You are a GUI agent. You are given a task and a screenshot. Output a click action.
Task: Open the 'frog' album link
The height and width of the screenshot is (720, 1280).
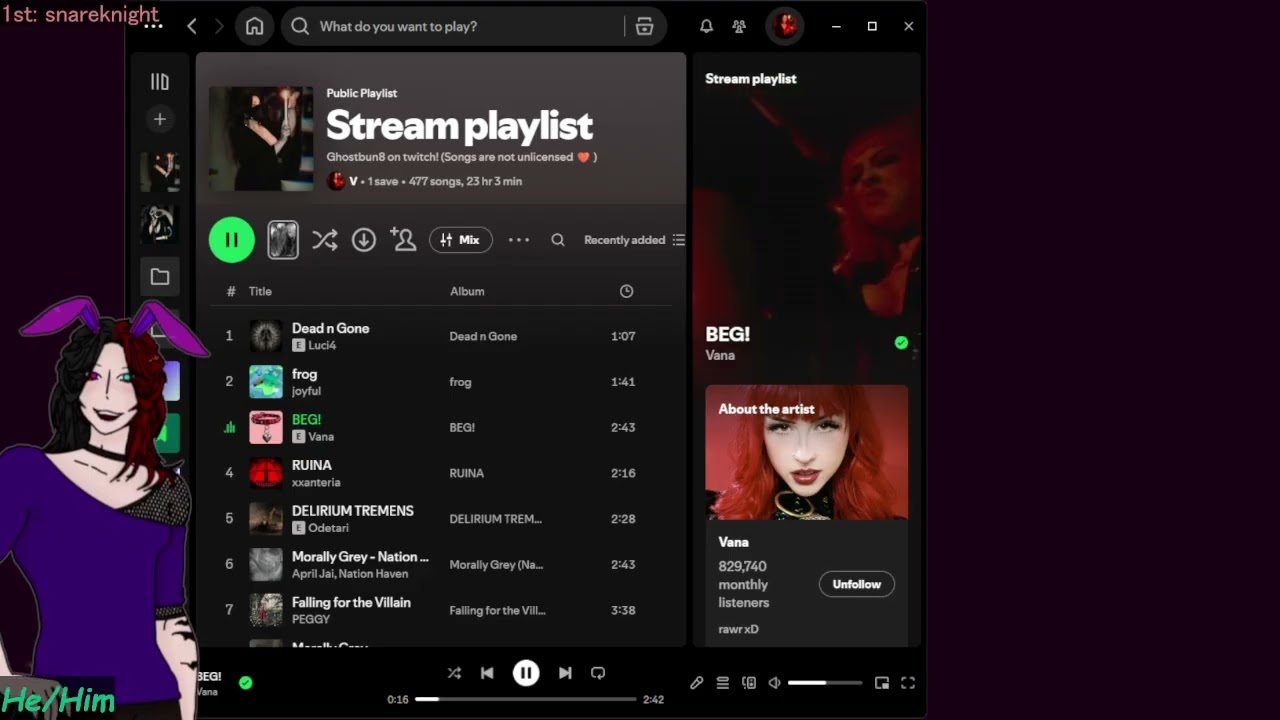[460, 382]
